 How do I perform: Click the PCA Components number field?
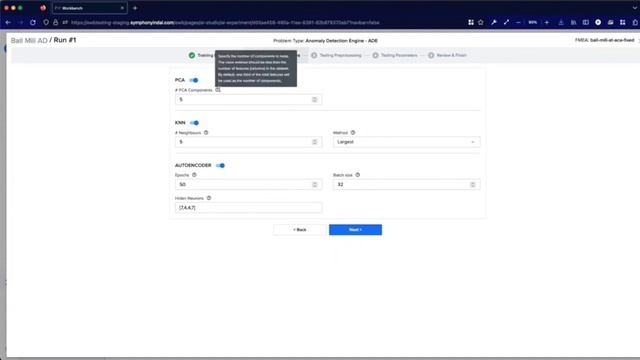(248, 100)
